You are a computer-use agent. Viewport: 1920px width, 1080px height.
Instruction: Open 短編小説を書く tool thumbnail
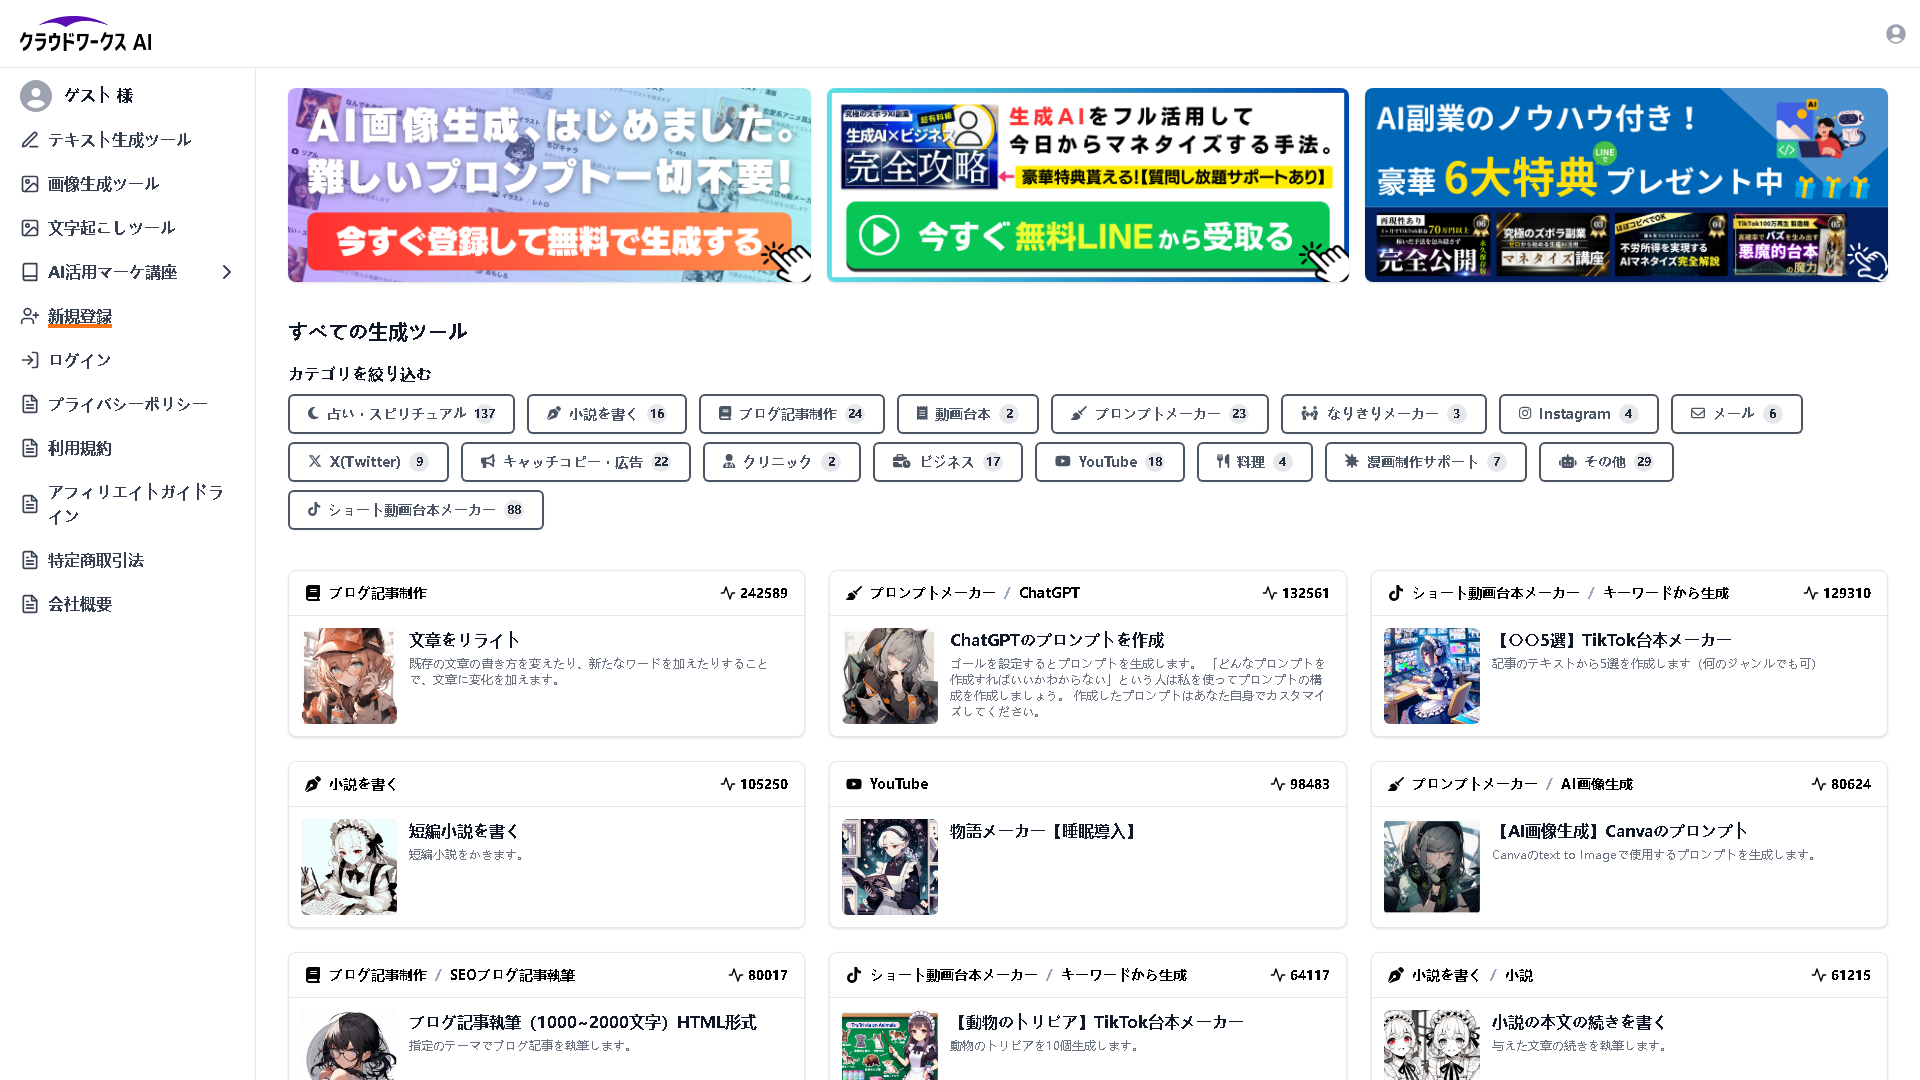tap(349, 867)
